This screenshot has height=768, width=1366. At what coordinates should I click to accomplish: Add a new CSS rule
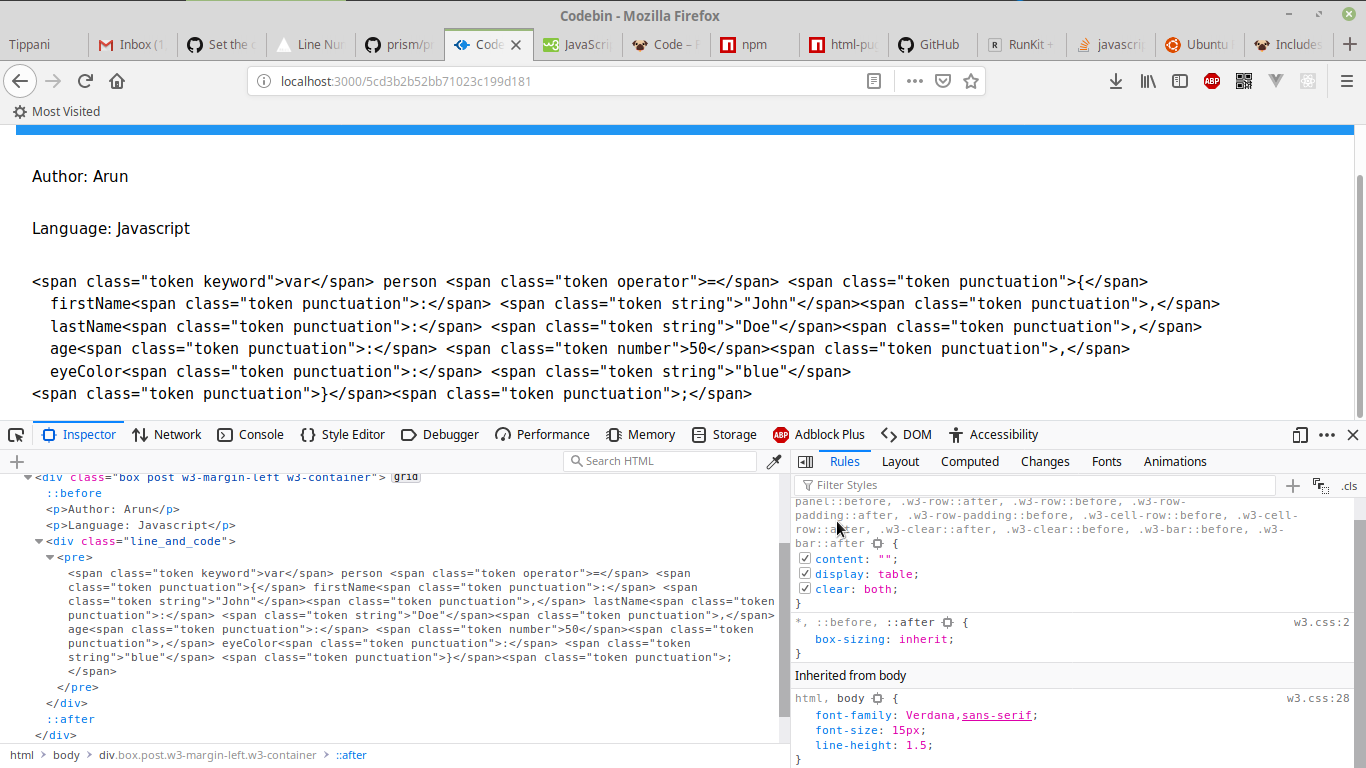click(x=1292, y=485)
